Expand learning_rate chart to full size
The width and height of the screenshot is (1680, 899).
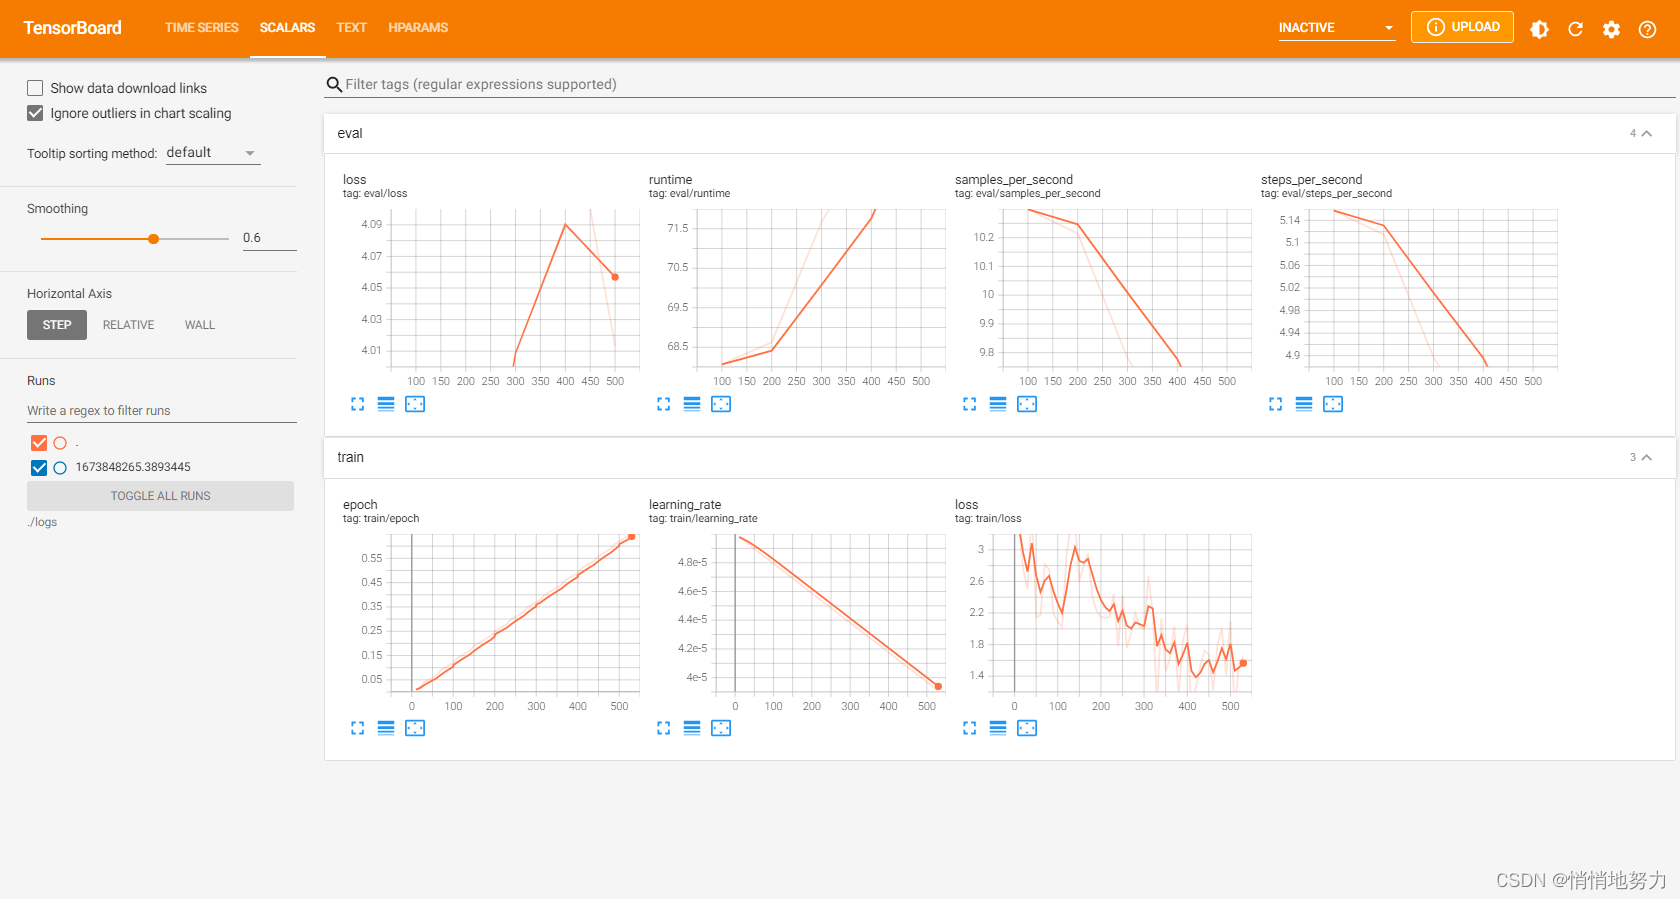(664, 728)
